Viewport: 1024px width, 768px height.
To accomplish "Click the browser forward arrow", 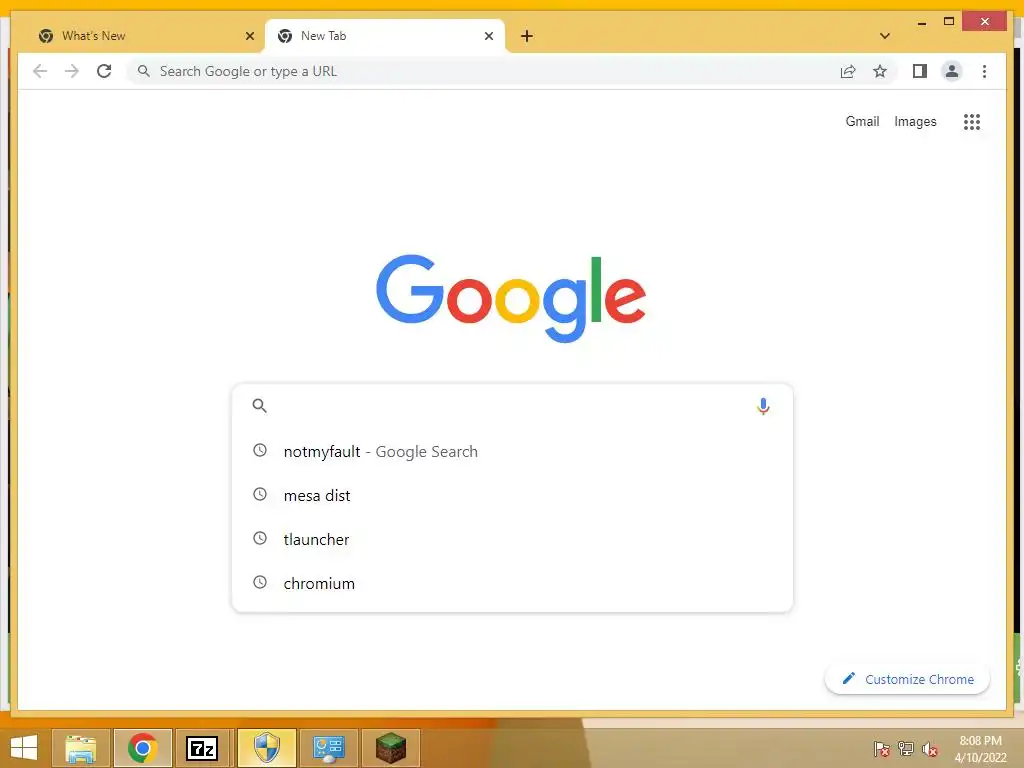I will [x=72, y=71].
